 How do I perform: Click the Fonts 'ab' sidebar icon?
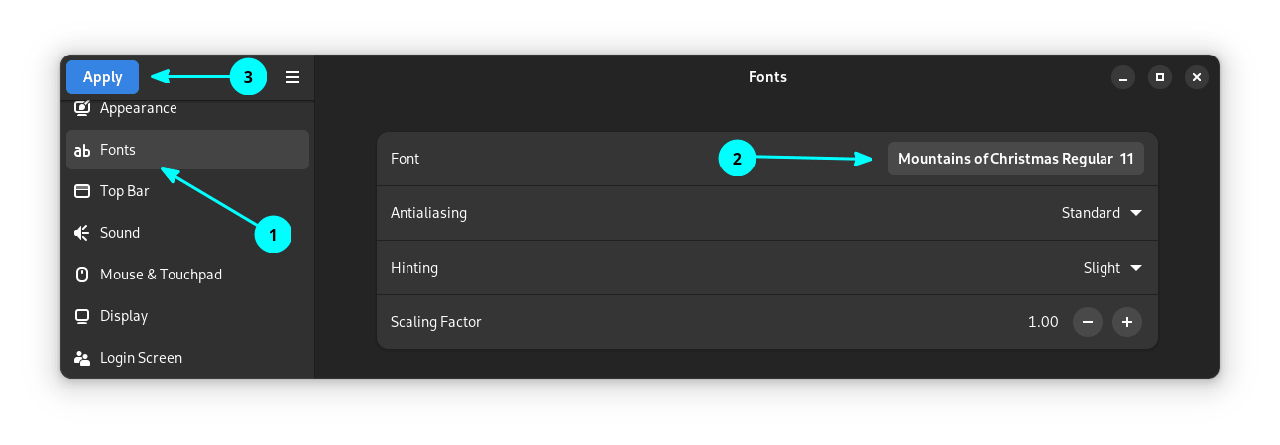click(x=82, y=150)
